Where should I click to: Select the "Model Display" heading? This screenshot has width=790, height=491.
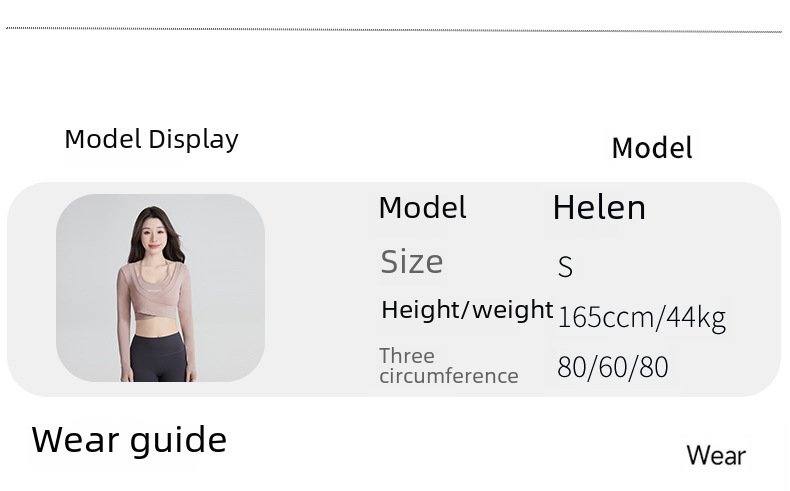[151, 139]
